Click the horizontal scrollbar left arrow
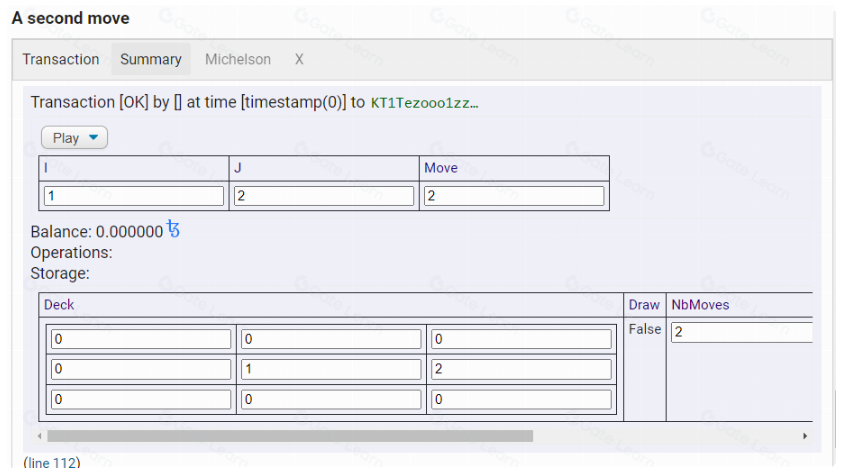This screenshot has width=843, height=468. [41, 437]
